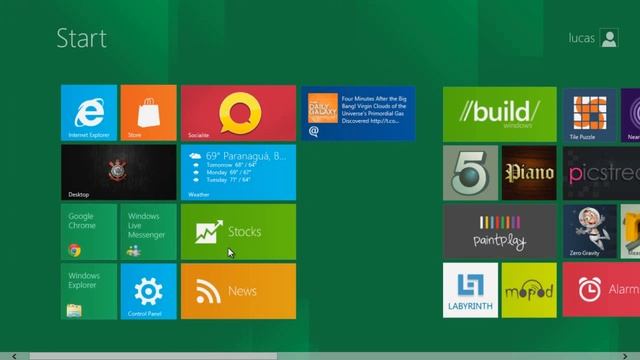640x360 pixels.
Task: Click the left scroll arrow
Action: tap(14, 356)
